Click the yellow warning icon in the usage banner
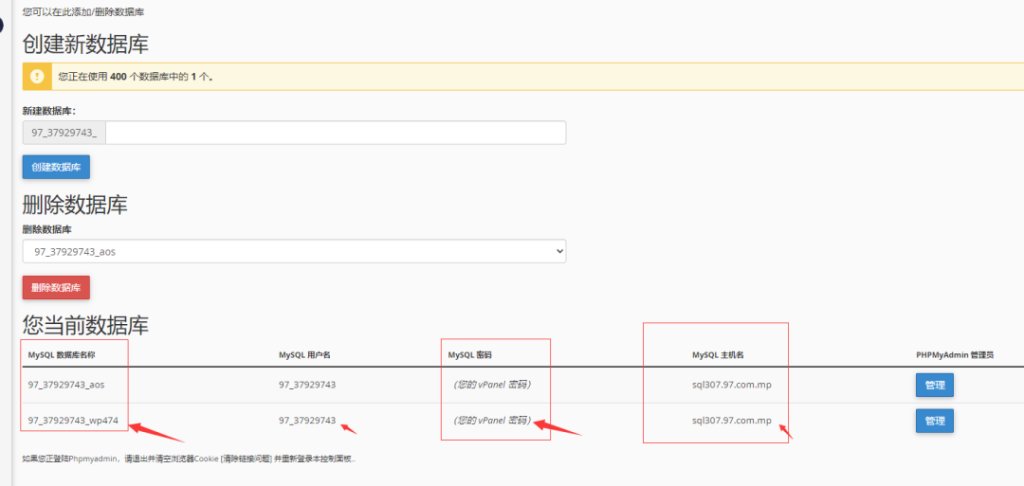This screenshot has width=1024, height=486. point(37,76)
